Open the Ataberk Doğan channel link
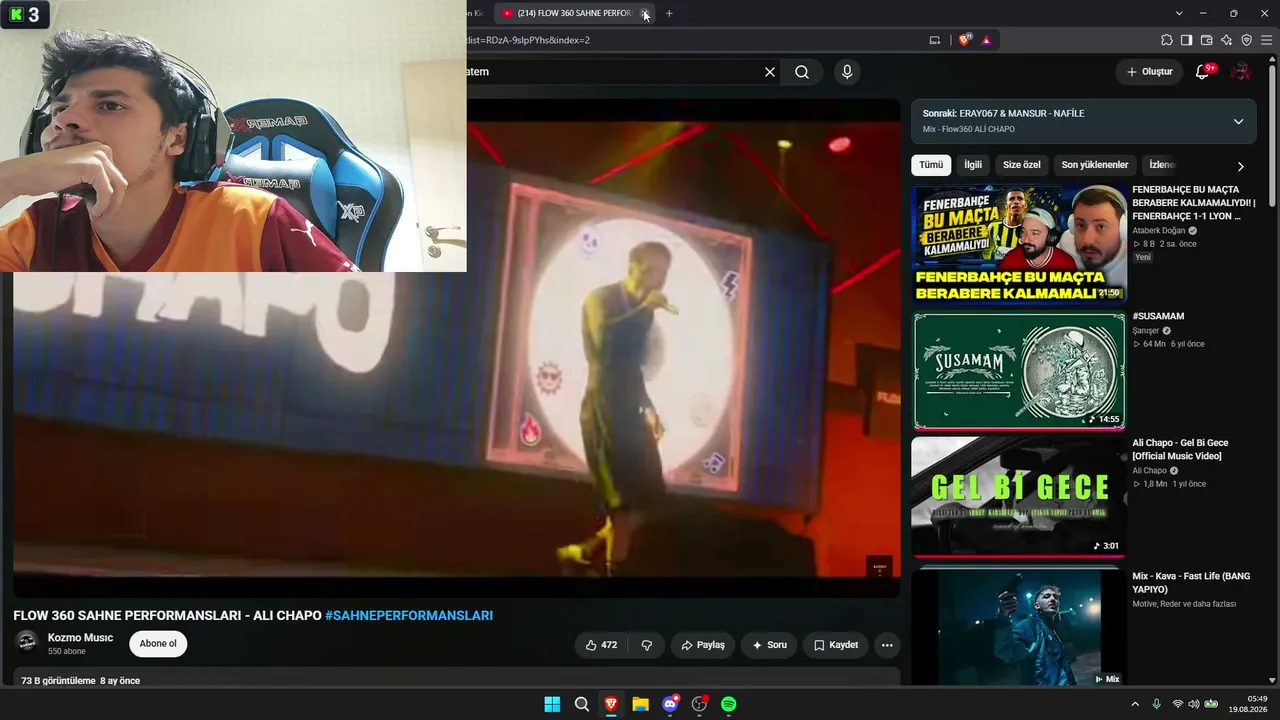The width and height of the screenshot is (1280, 720). (1159, 231)
